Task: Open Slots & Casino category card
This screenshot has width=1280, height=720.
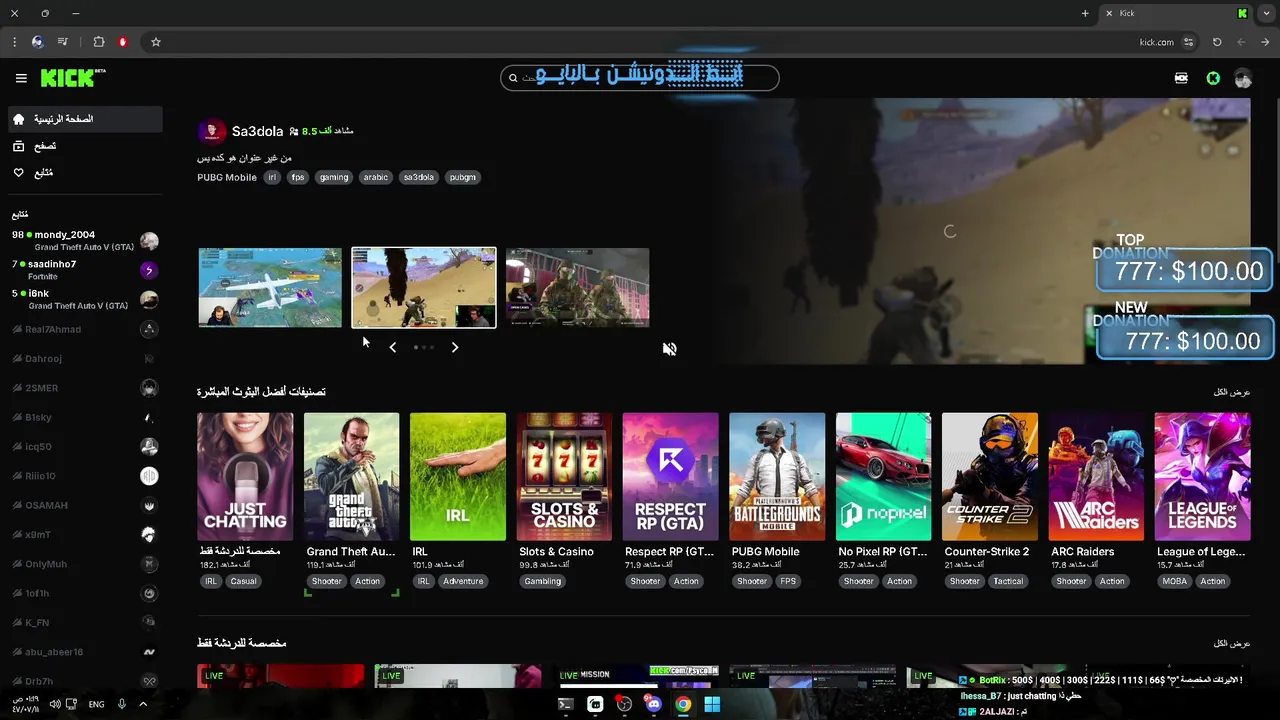Action: [564, 477]
